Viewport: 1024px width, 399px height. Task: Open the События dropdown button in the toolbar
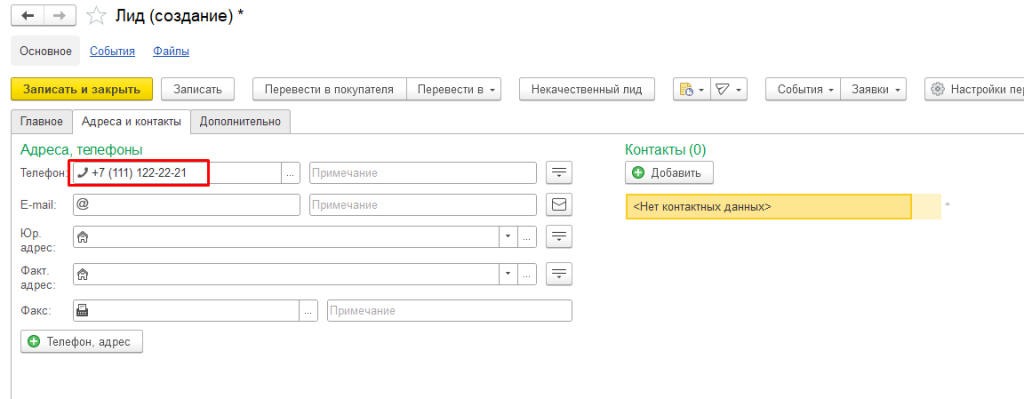coord(803,89)
